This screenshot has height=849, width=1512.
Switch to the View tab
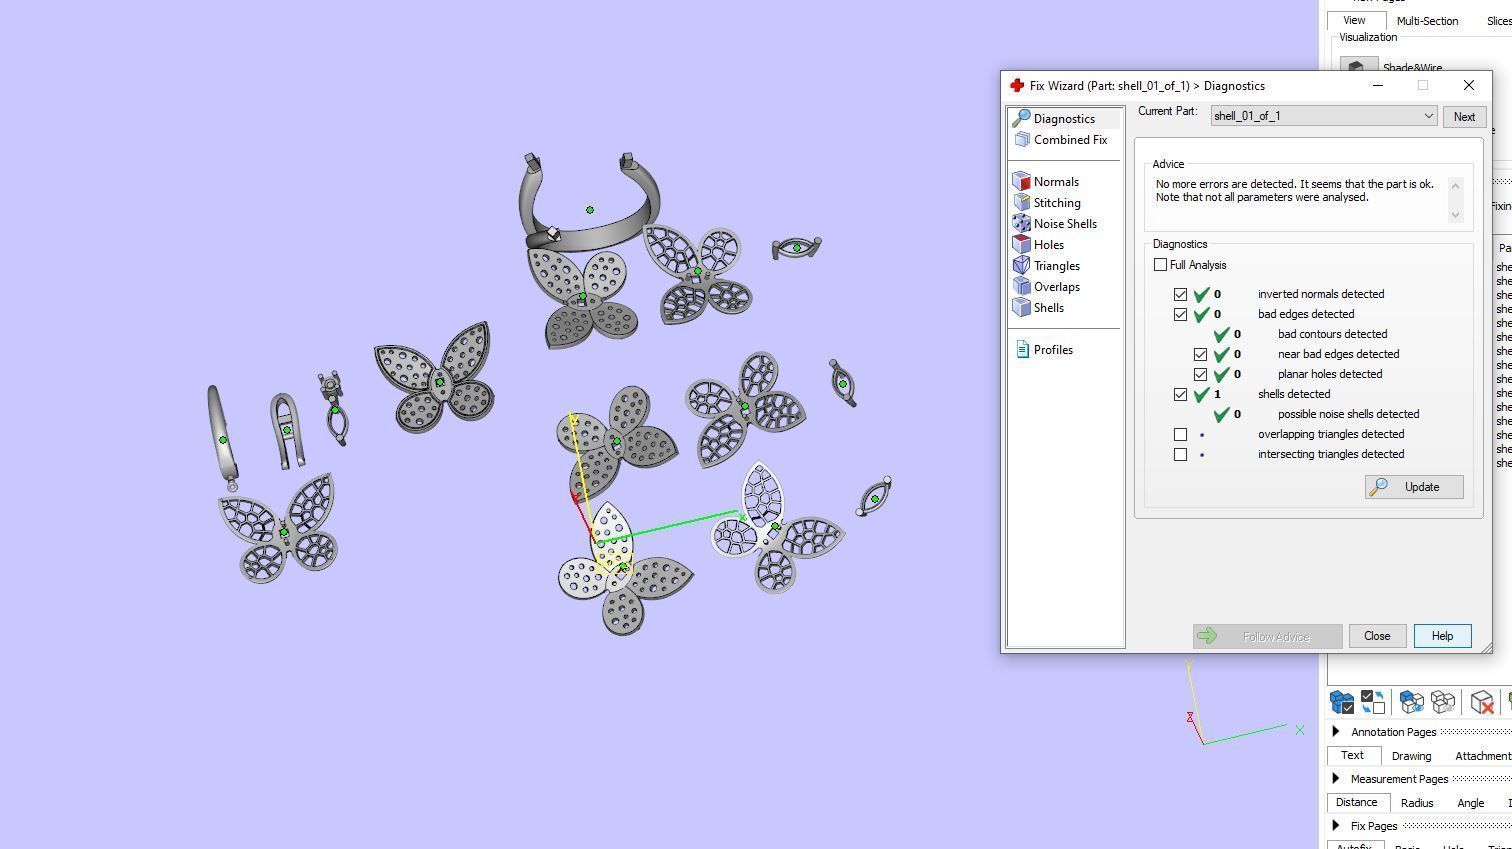pos(1354,20)
